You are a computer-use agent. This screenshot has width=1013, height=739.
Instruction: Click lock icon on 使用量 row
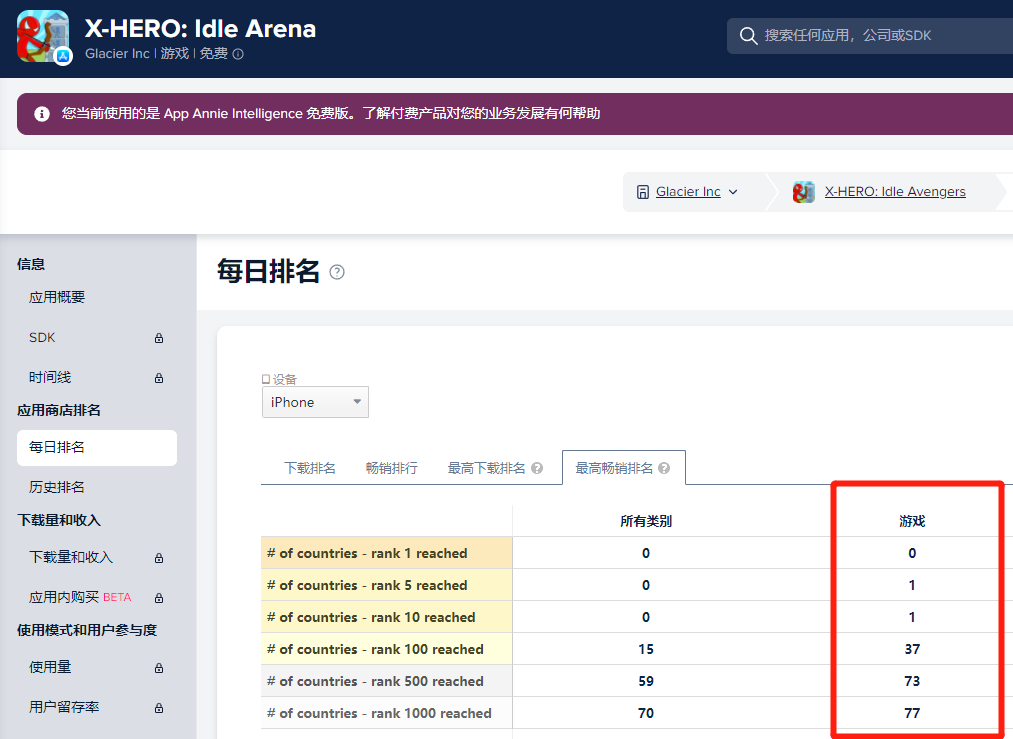click(x=159, y=668)
